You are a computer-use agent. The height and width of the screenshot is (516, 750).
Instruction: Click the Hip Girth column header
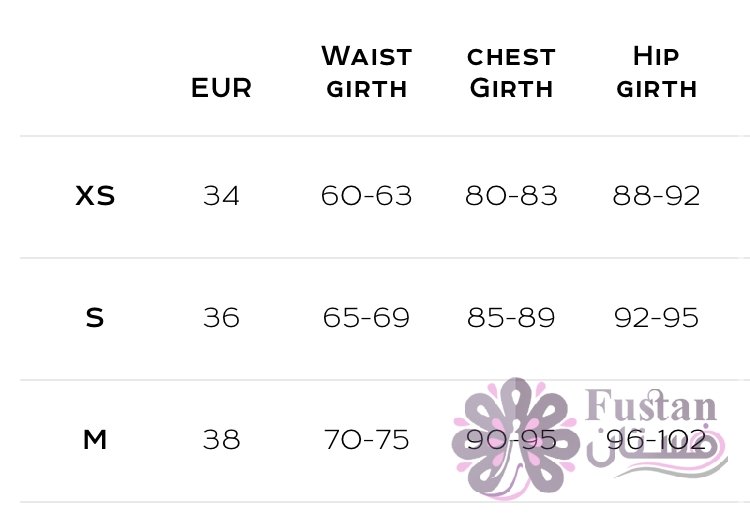[656, 72]
